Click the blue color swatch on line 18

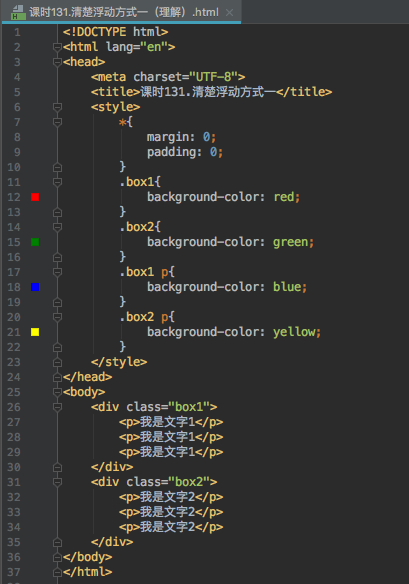point(35,287)
